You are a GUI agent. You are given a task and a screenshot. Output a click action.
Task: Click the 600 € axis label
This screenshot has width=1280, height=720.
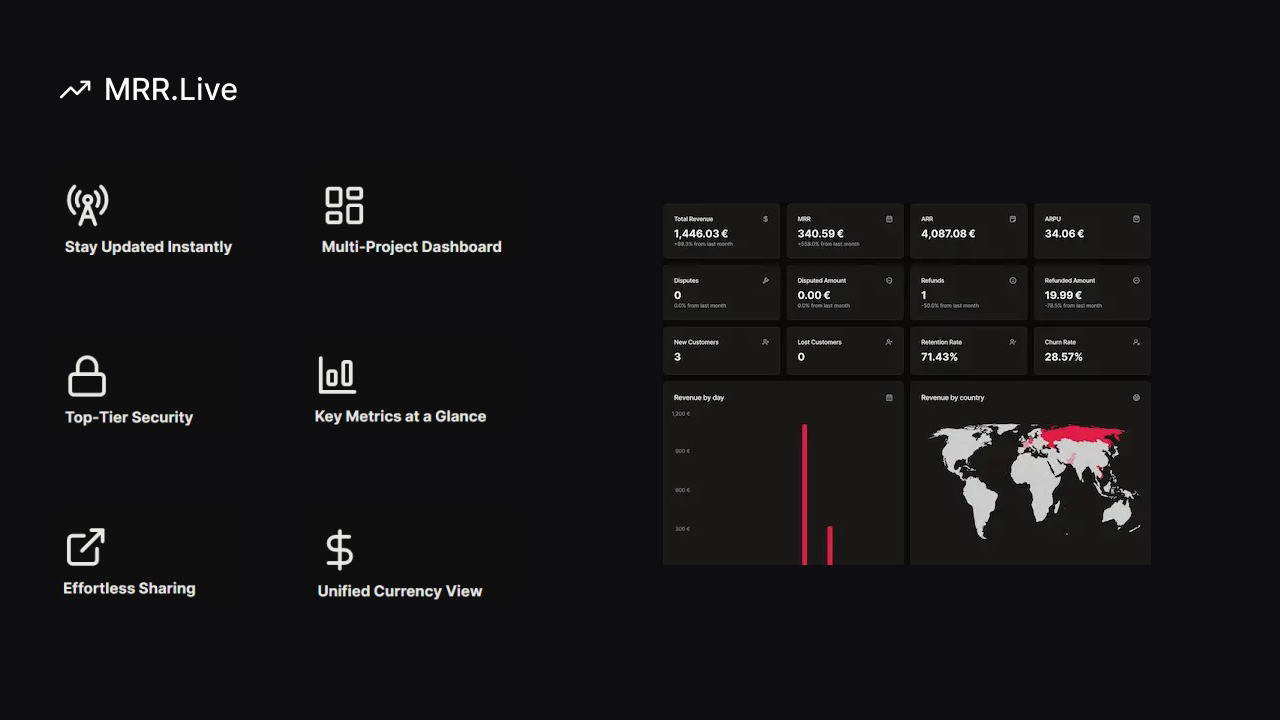[x=682, y=490]
